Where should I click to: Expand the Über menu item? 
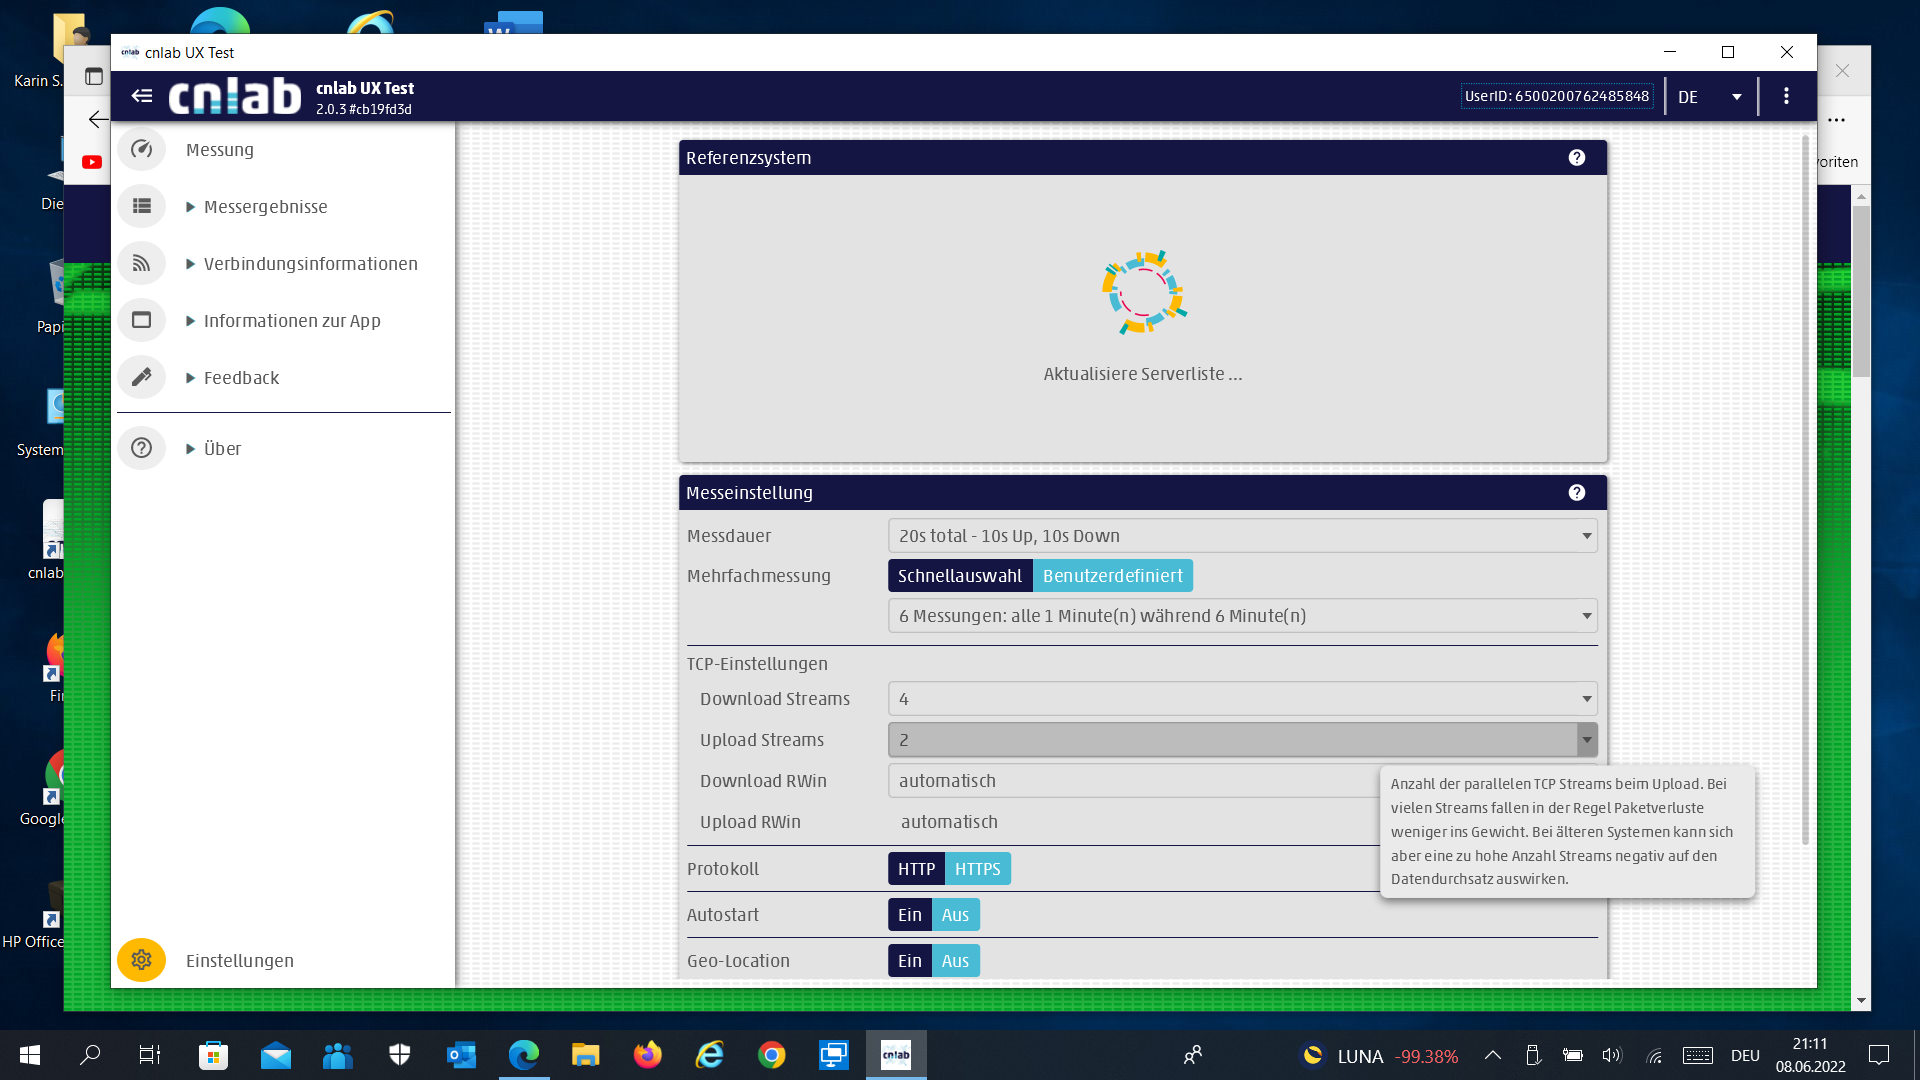[x=222, y=449]
